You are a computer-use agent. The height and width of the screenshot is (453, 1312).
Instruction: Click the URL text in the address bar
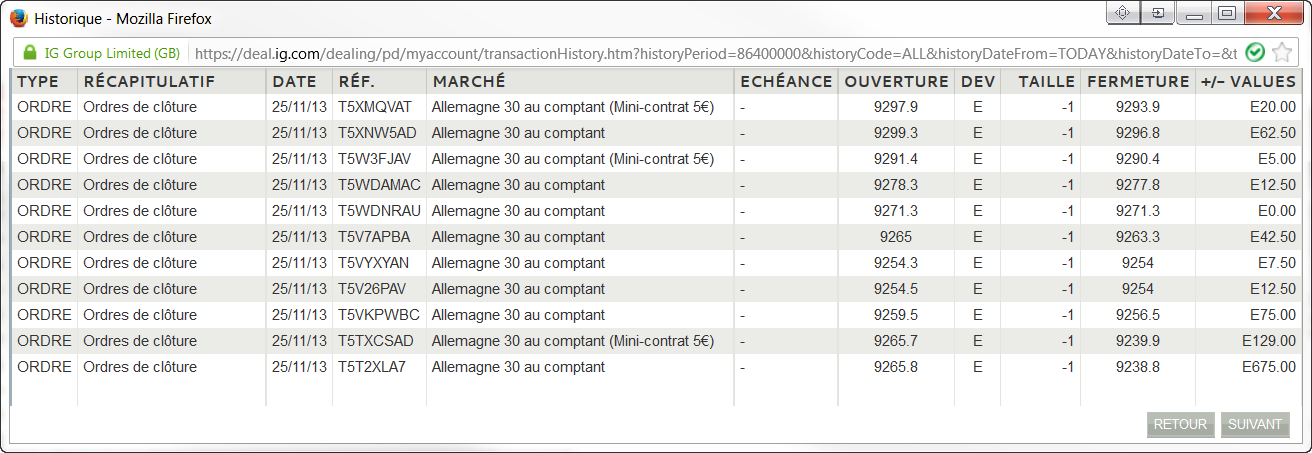(716, 53)
